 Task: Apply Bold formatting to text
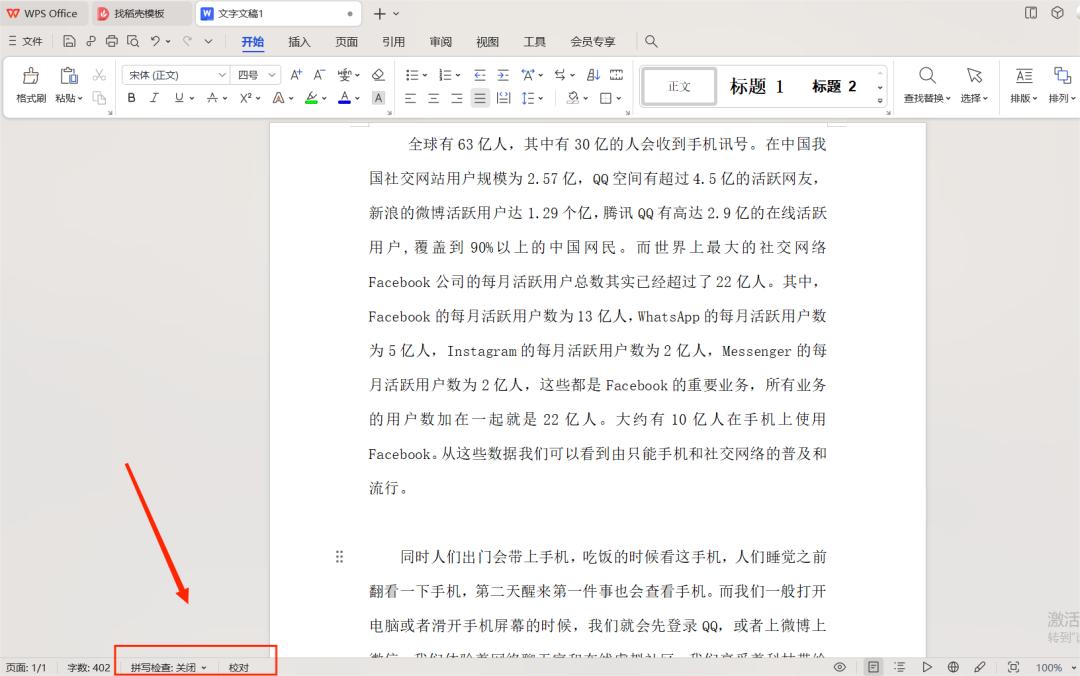(131, 97)
